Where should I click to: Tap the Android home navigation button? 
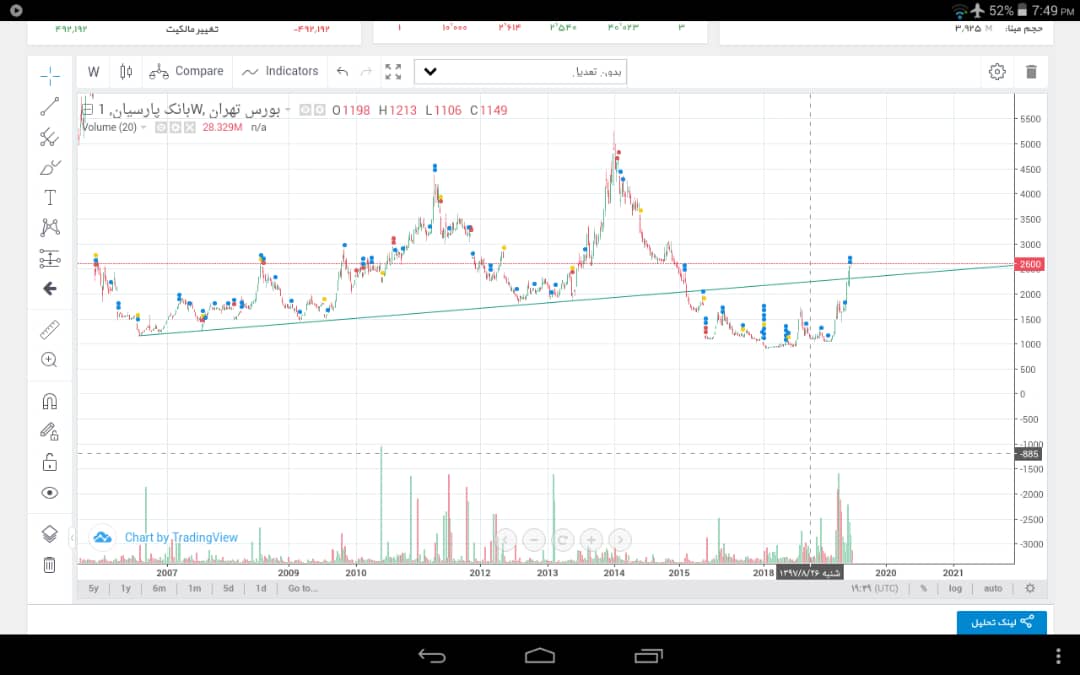540,655
